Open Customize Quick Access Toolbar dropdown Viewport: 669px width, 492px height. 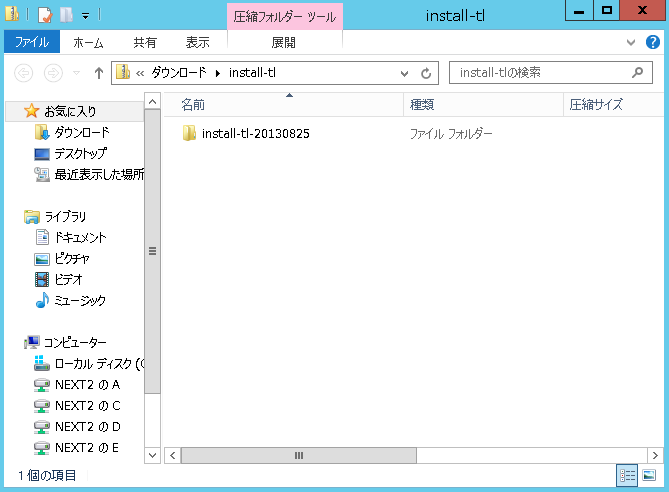click(85, 16)
